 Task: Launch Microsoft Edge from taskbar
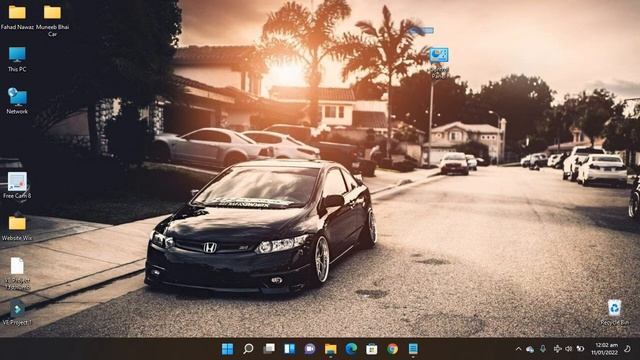pyautogui.click(x=351, y=349)
